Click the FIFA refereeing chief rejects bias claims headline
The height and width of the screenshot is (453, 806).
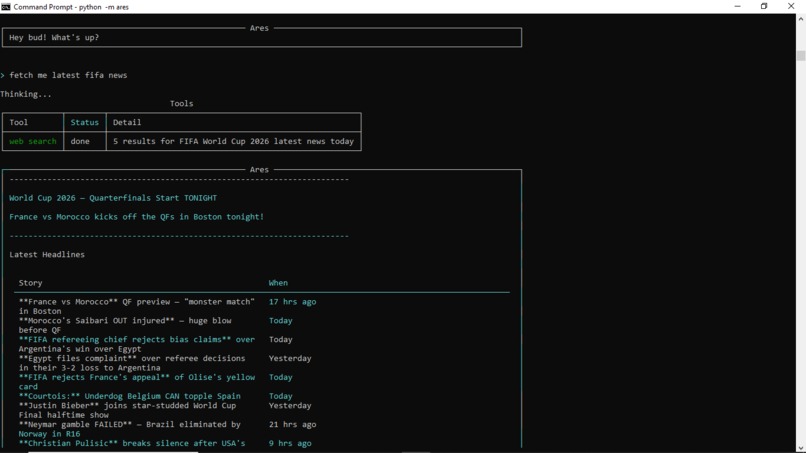[x=137, y=344]
